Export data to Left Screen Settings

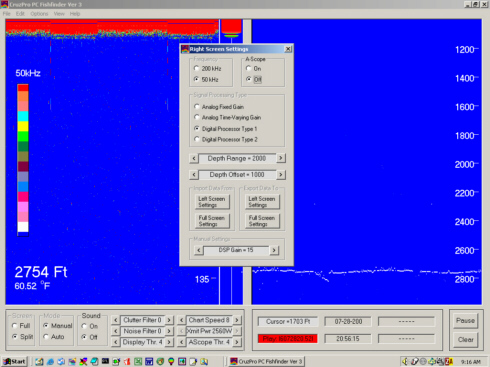[262, 202]
